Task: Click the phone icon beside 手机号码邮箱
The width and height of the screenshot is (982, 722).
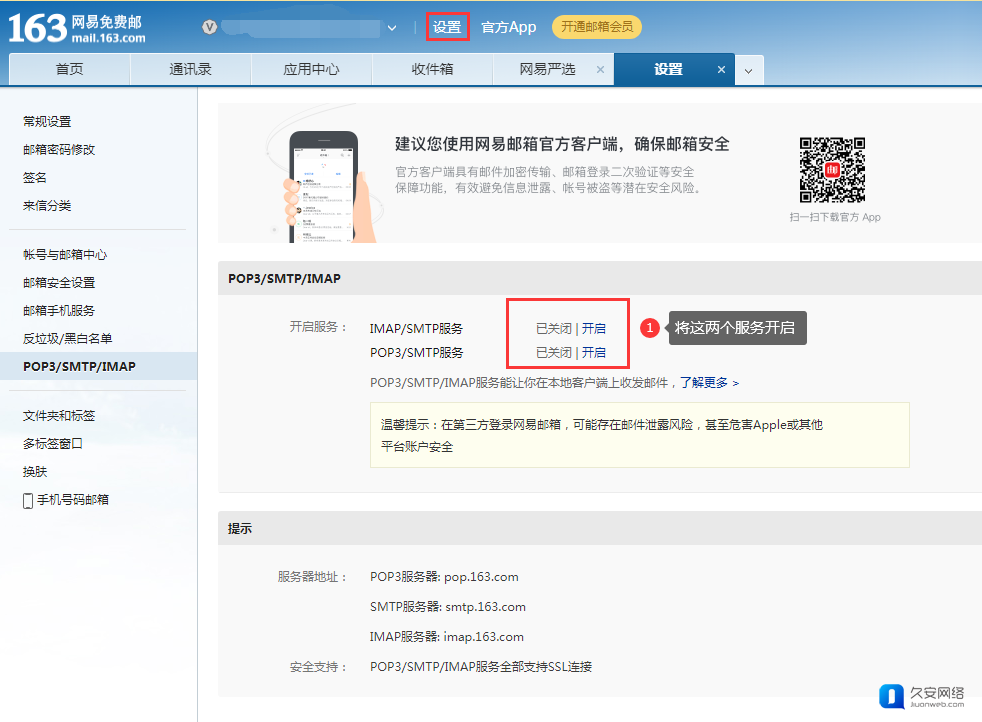Action: pos(28,500)
